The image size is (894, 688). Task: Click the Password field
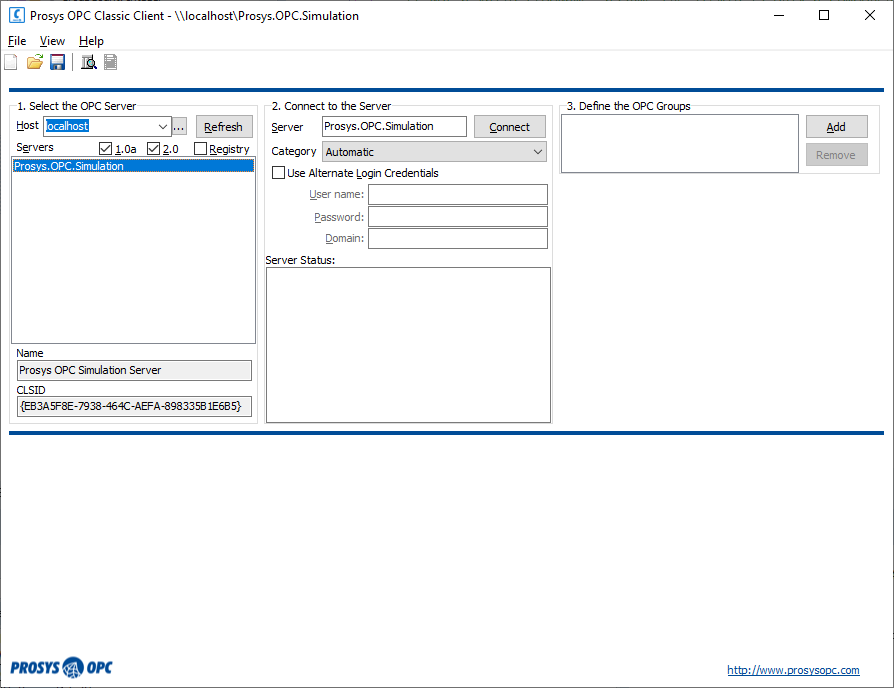tap(458, 217)
